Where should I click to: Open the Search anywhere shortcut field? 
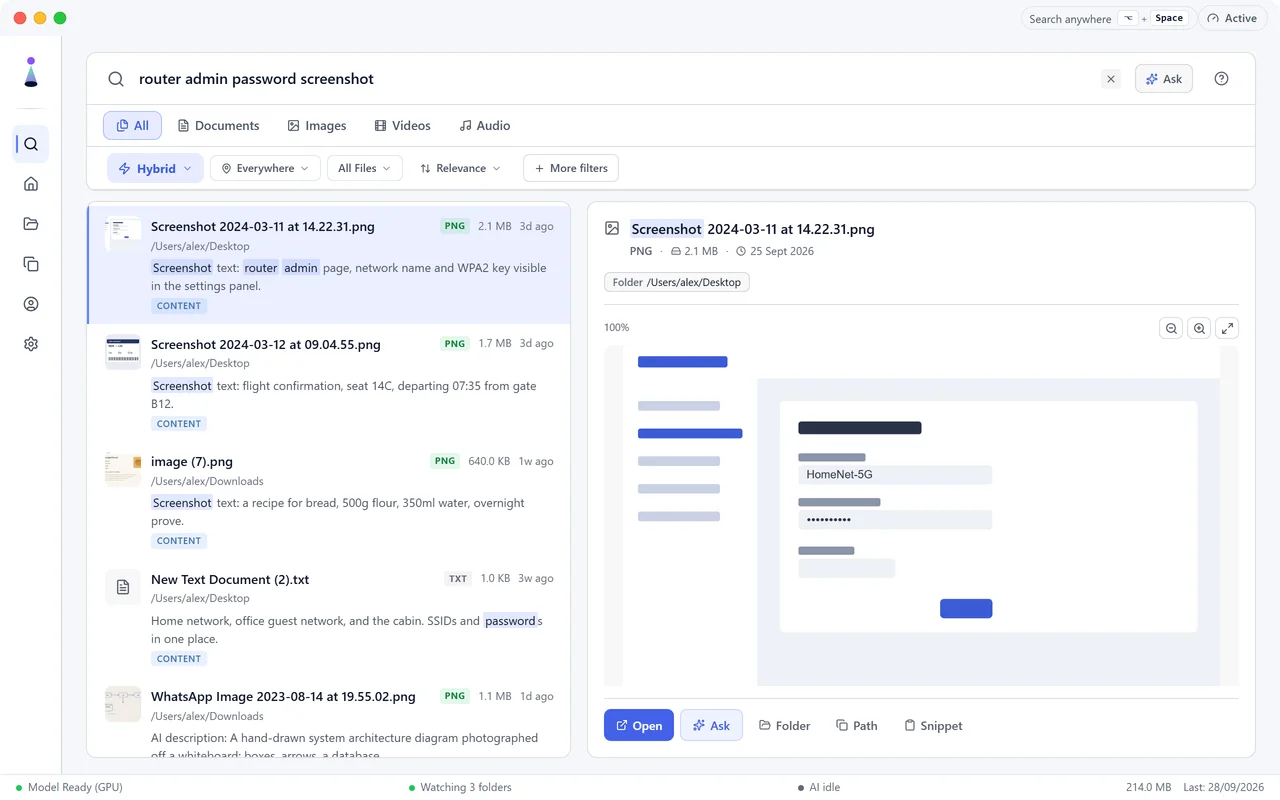click(1107, 18)
